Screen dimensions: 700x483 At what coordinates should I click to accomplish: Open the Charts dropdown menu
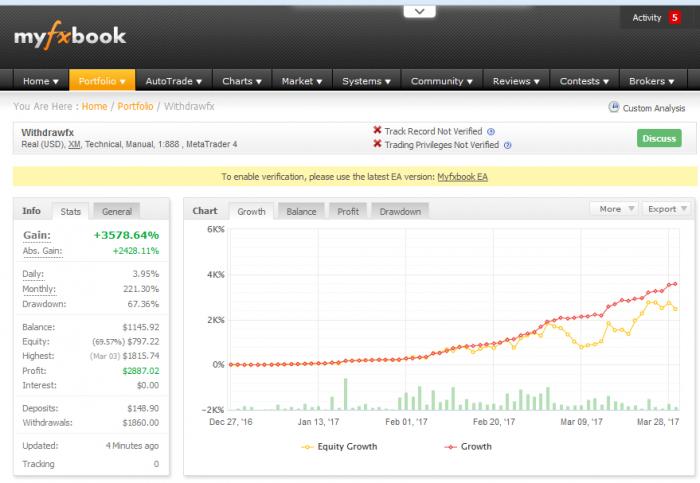point(242,81)
